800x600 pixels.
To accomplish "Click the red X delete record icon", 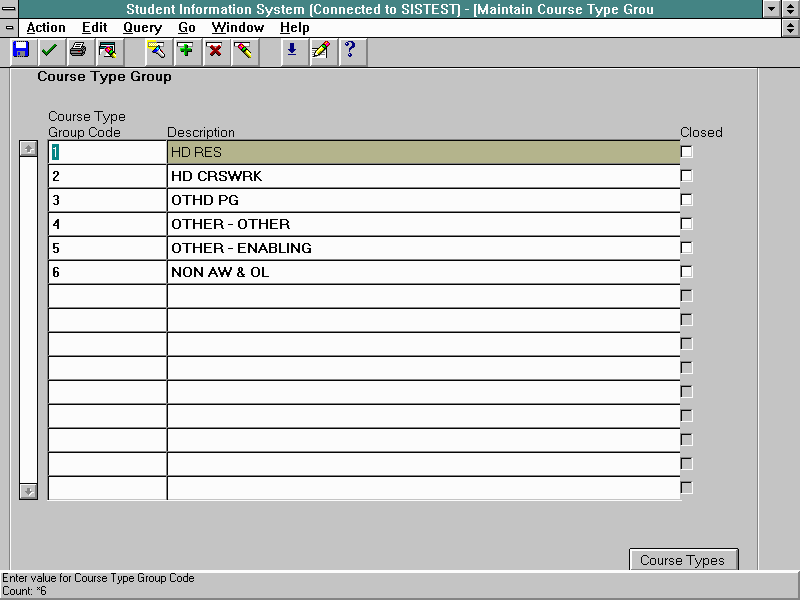I will tap(214, 50).
